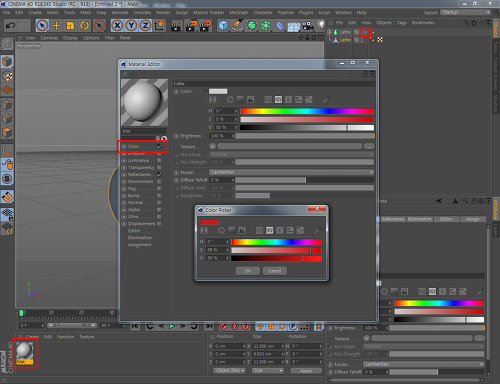Enable the Environment channel checkbox
500x384 pixels.
pos(159,182)
